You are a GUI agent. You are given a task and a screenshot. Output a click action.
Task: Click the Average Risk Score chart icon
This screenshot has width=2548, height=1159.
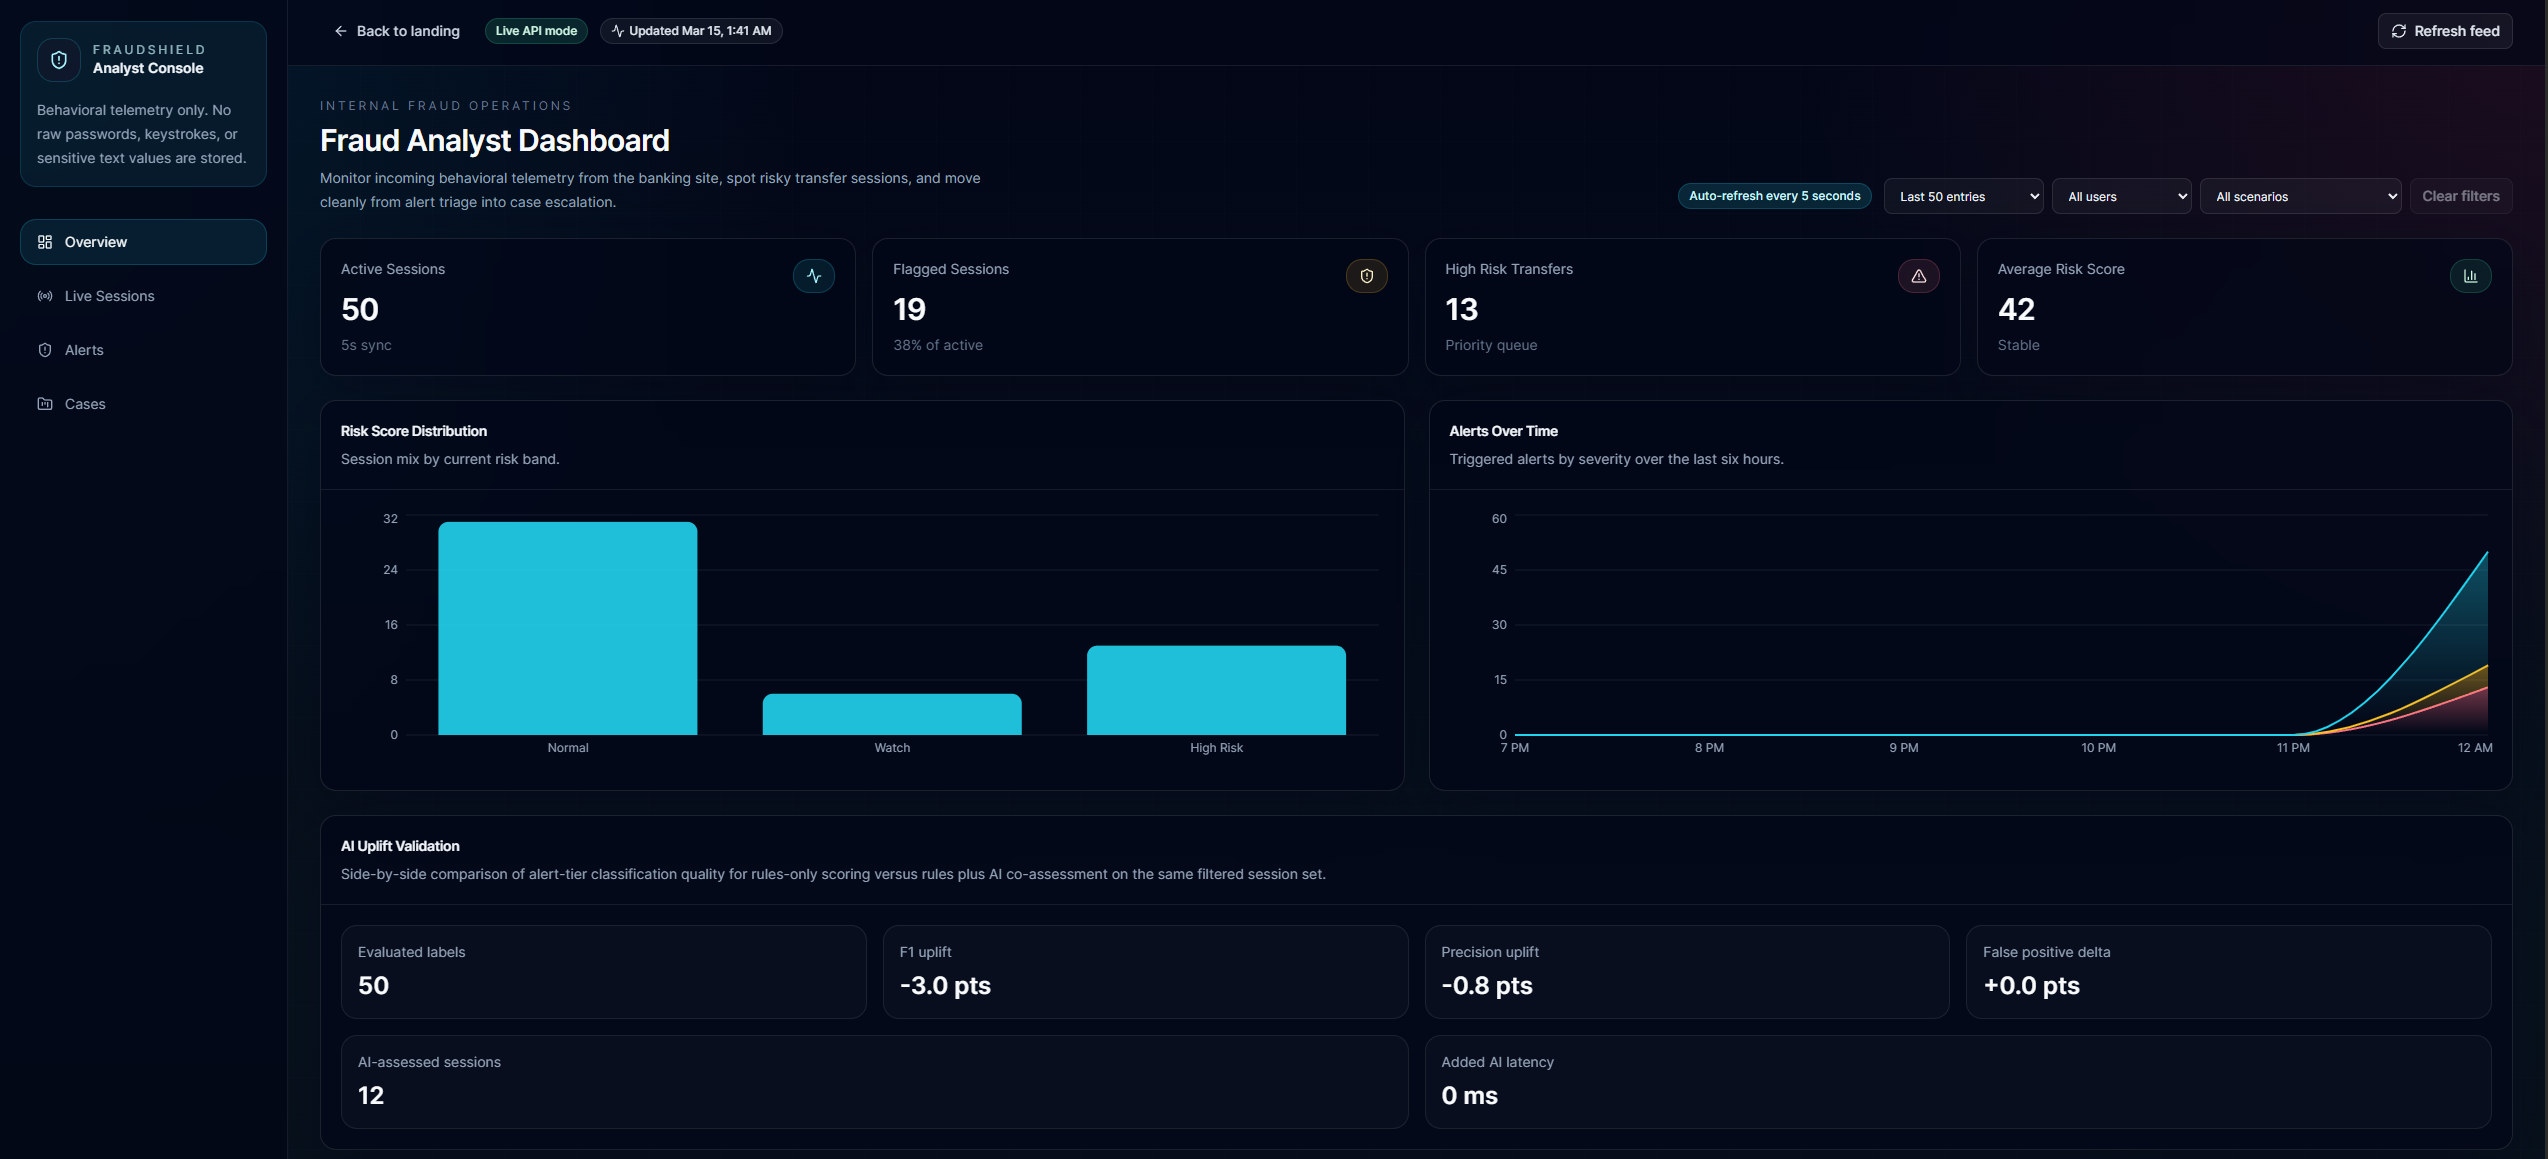(x=2470, y=276)
